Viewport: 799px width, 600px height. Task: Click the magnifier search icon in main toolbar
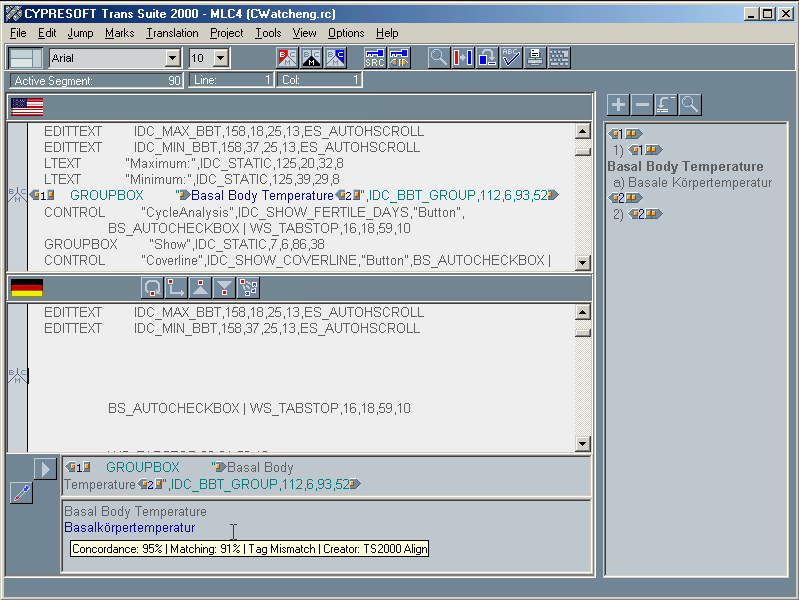pyautogui.click(x=438, y=58)
